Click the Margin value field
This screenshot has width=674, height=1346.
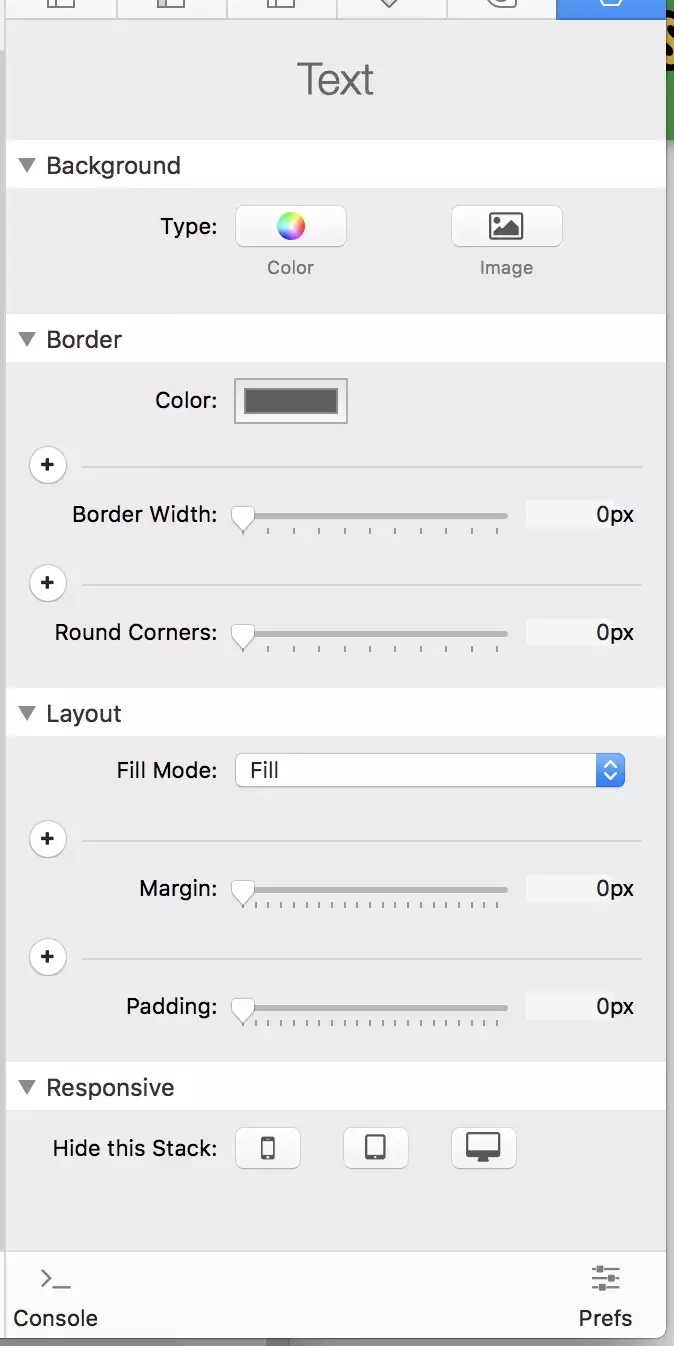pos(581,888)
